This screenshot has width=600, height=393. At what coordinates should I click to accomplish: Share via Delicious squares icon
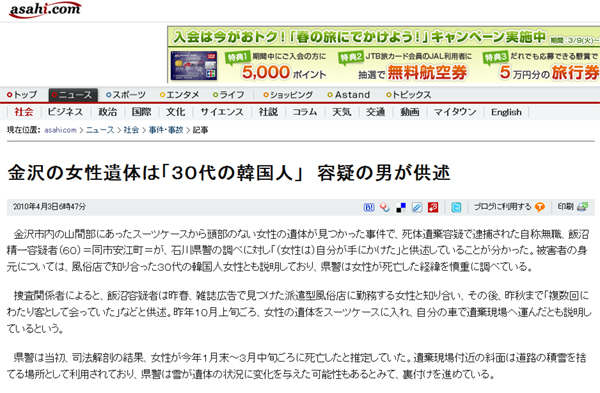pos(401,207)
